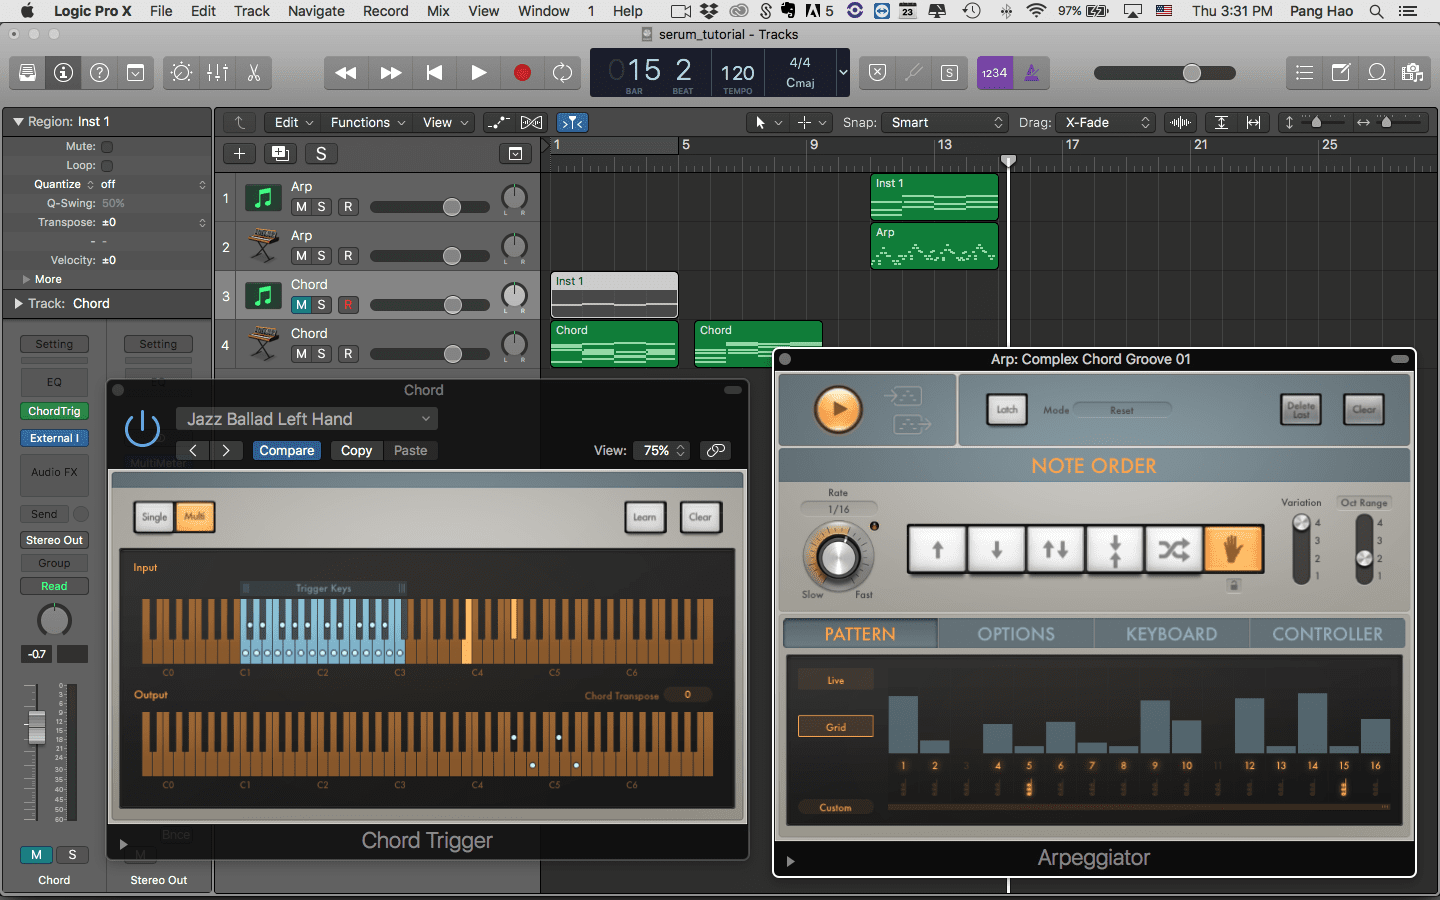Toggle the Inspector info icon
The height and width of the screenshot is (900, 1440).
pos(63,73)
